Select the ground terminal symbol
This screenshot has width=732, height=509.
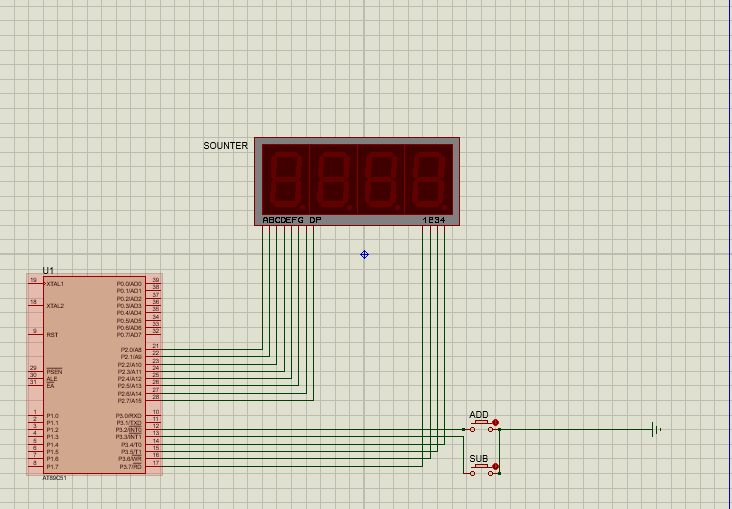(656, 429)
